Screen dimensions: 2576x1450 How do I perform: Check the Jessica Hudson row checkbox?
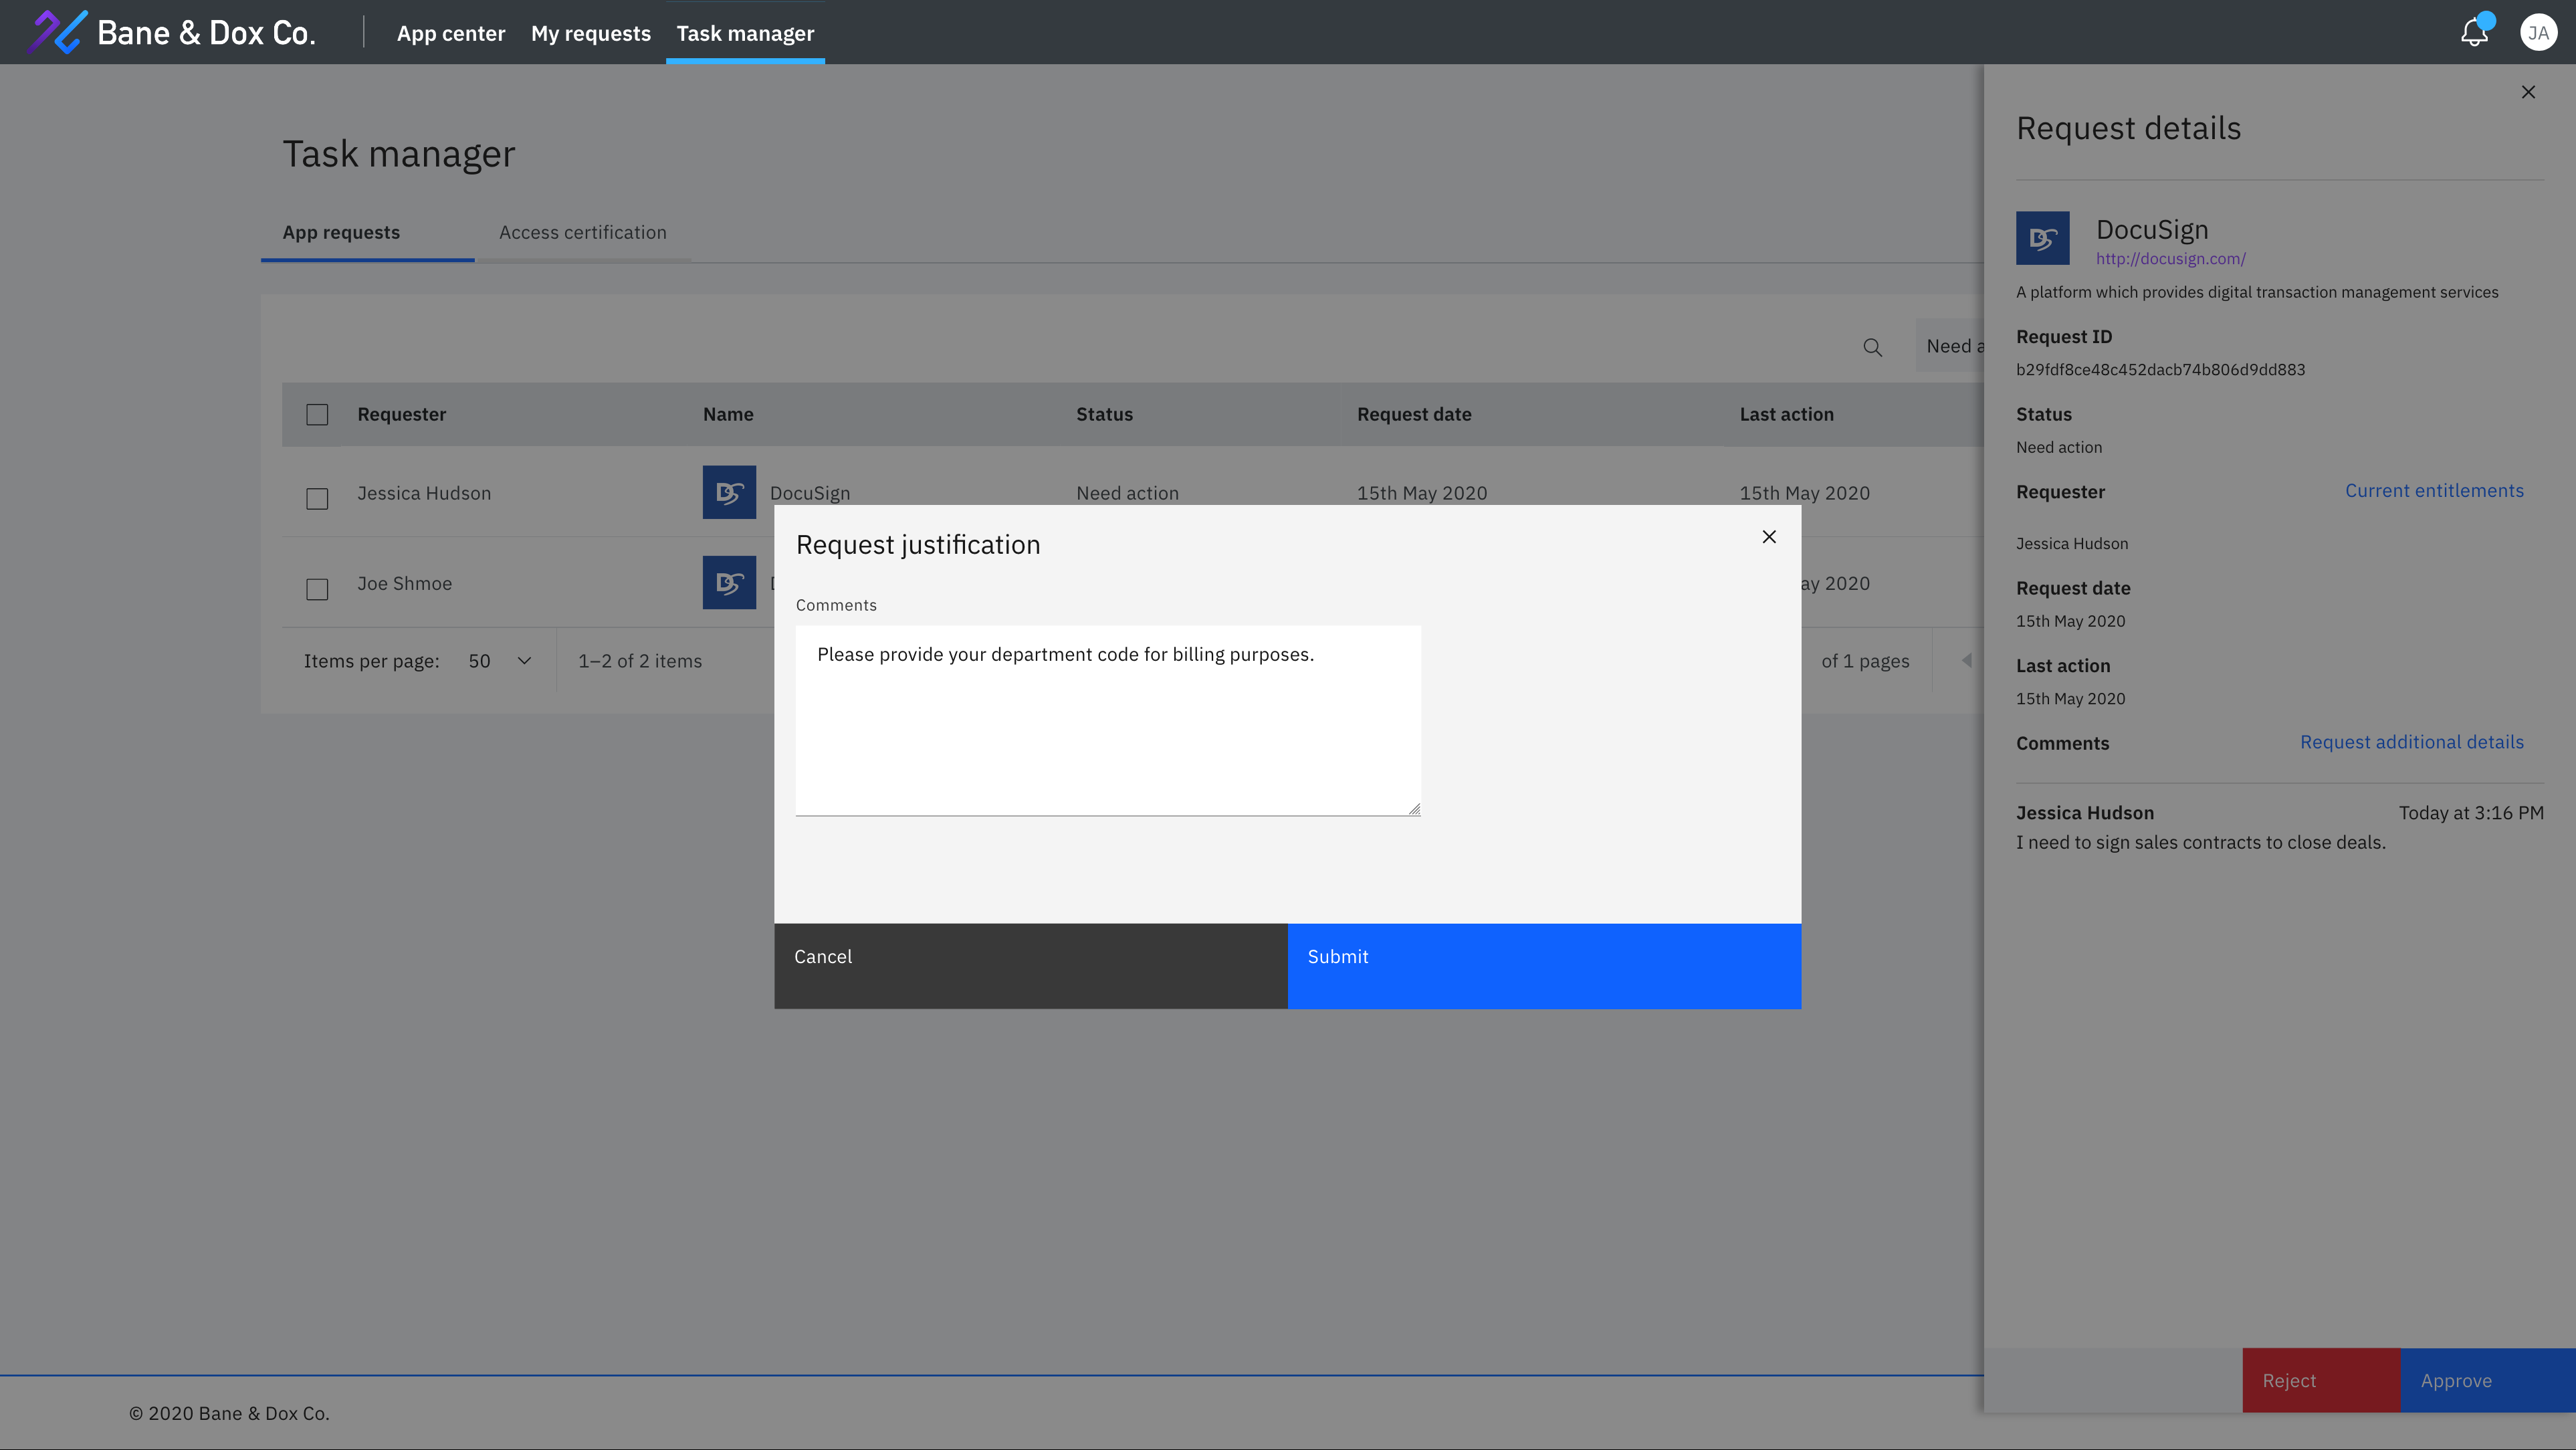pyautogui.click(x=317, y=498)
